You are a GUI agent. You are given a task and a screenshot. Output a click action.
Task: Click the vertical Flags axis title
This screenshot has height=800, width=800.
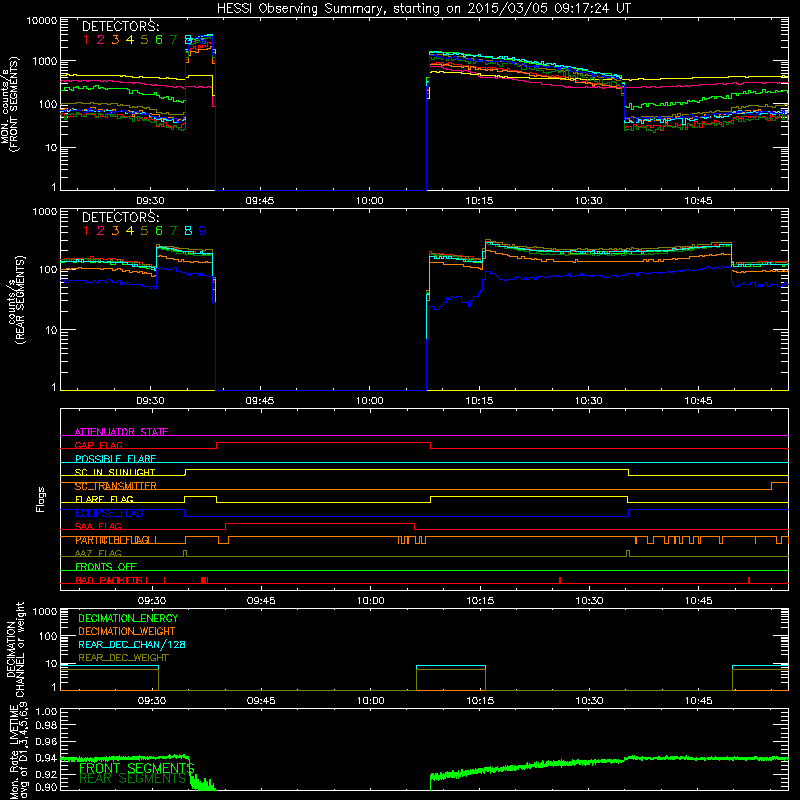41,499
